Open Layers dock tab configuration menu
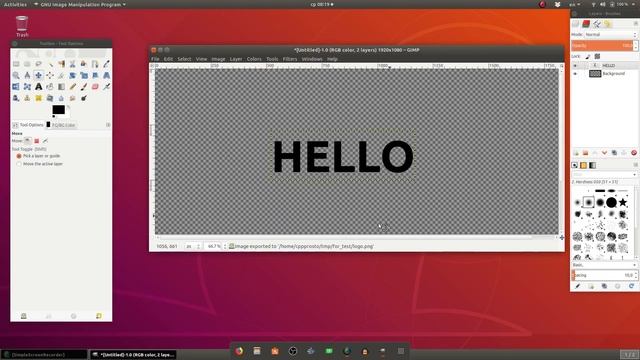 [636, 24]
